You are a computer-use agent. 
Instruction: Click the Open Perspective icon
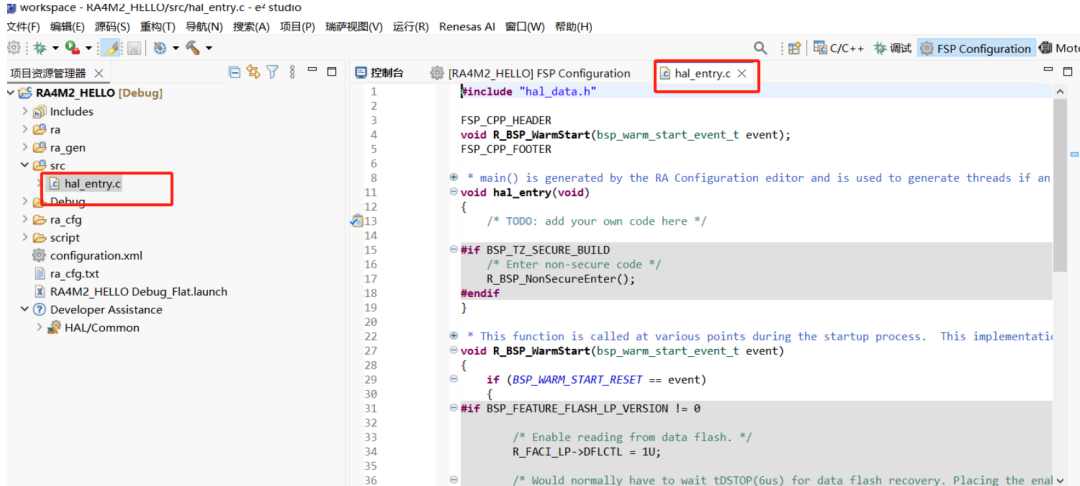[794, 48]
